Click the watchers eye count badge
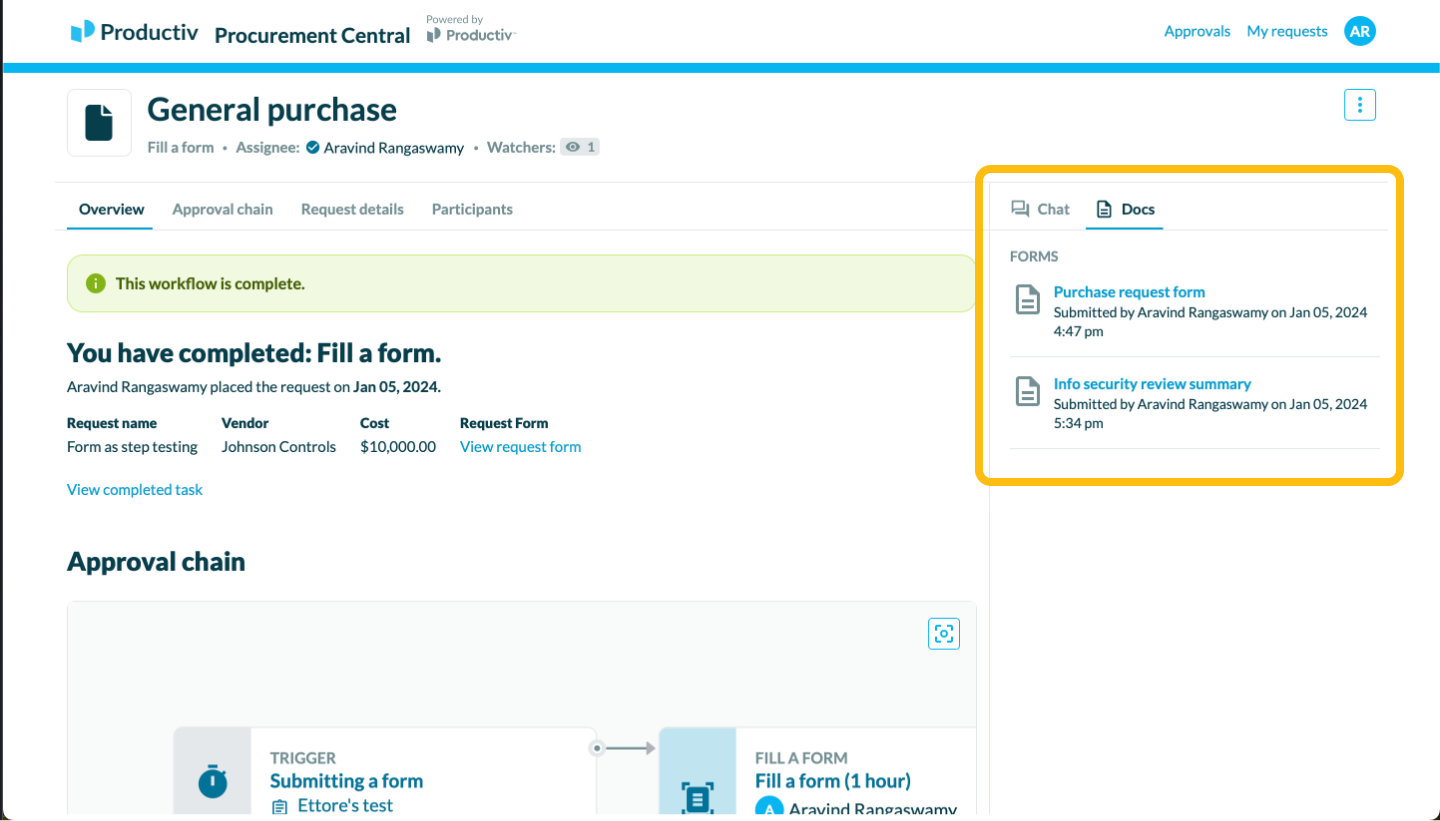This screenshot has height=821, width=1440. tap(580, 147)
